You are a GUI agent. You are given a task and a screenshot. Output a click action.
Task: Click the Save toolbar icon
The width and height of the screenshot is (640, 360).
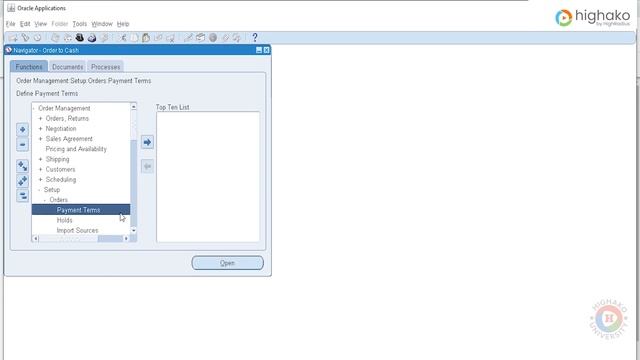click(55, 38)
